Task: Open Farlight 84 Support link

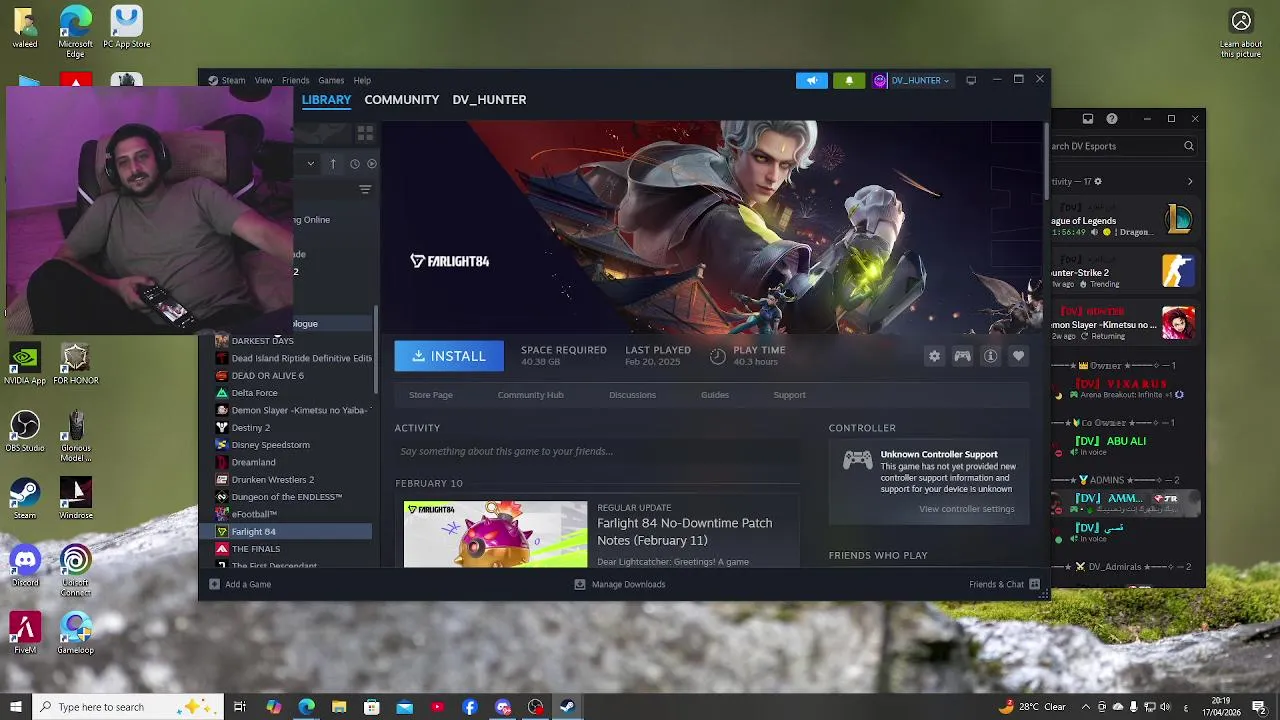Action: pos(789,395)
